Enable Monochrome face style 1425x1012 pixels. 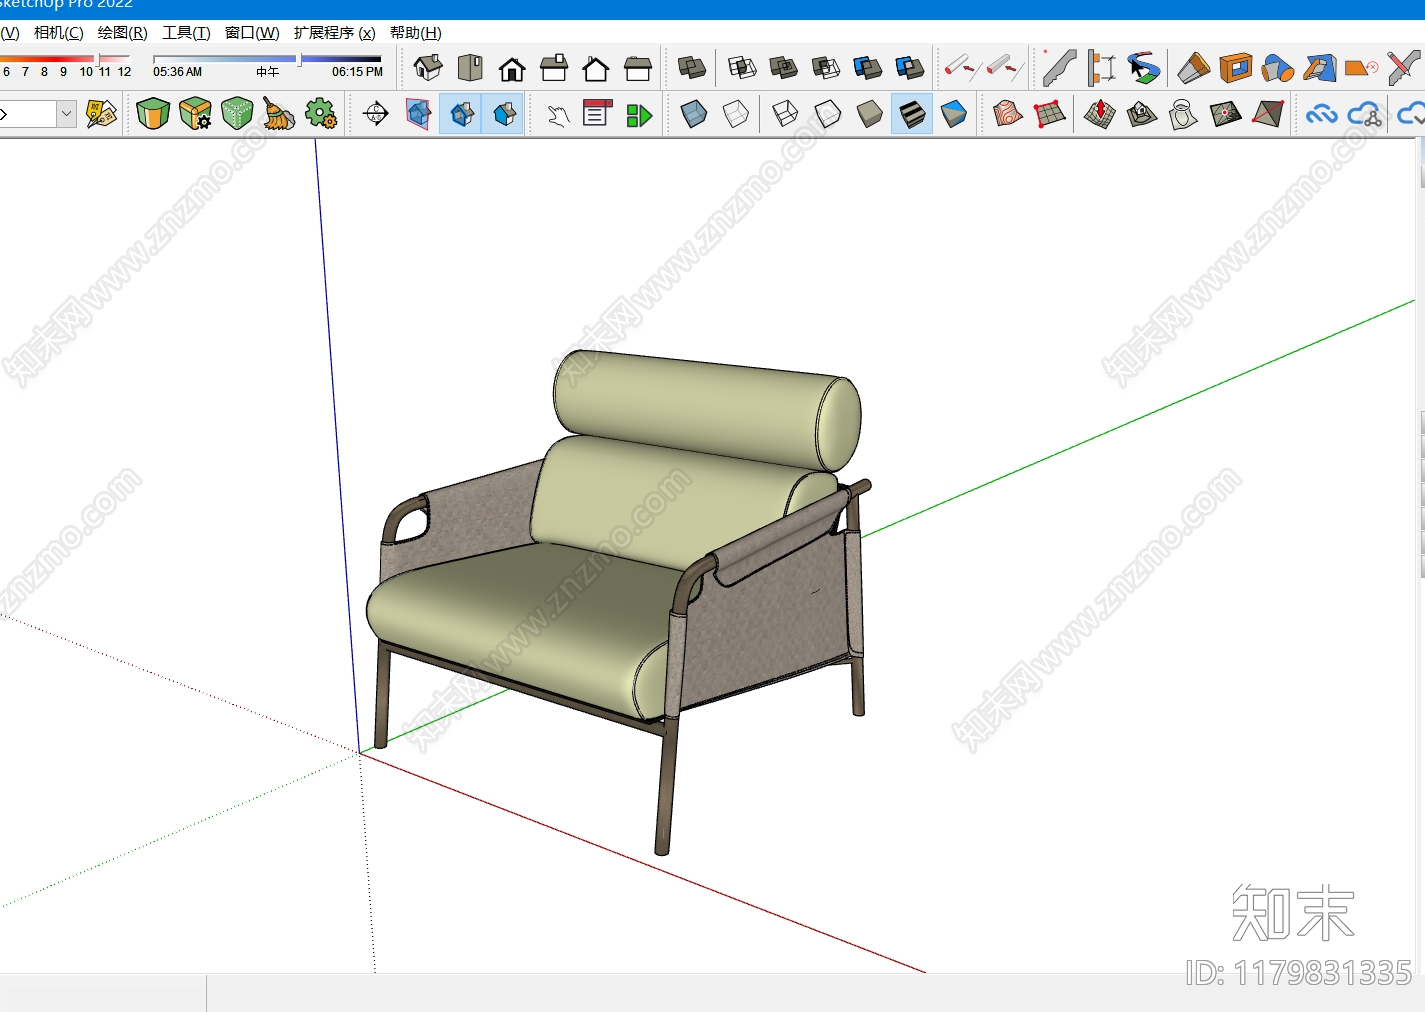[x=954, y=114]
